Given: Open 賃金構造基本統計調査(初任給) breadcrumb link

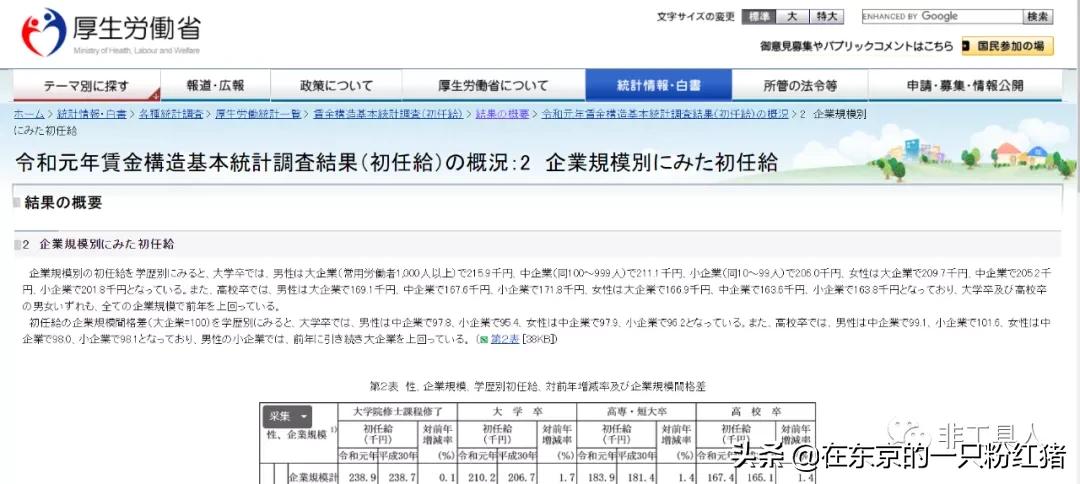Looking at the screenshot, I should coord(388,114).
